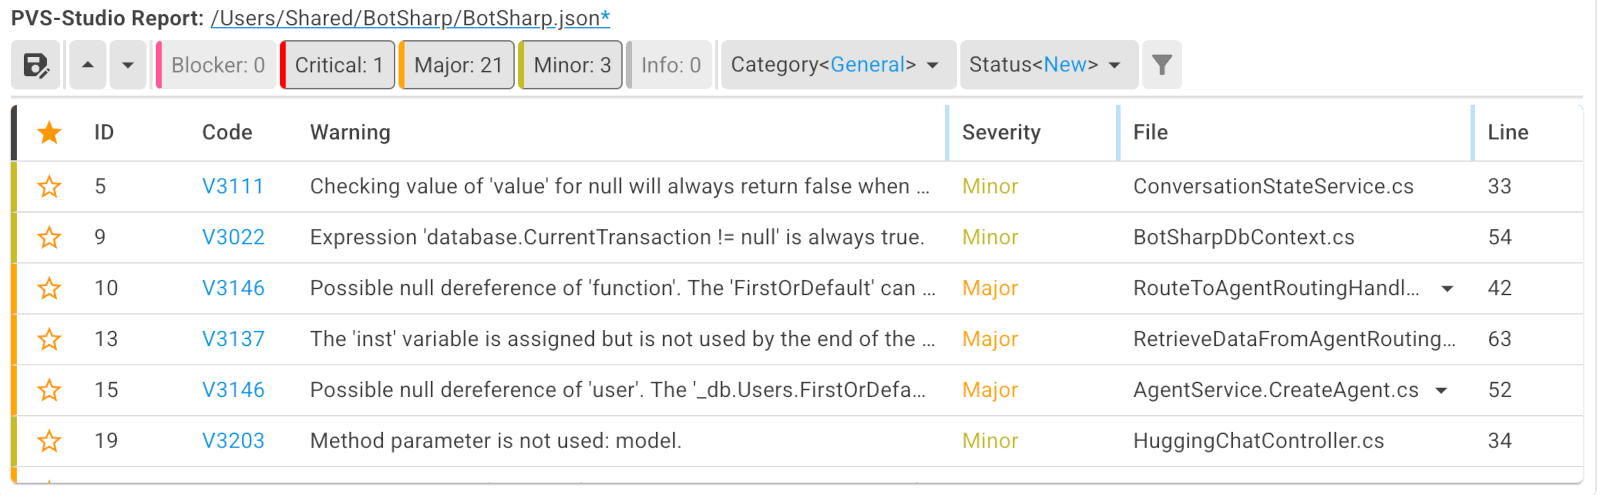Open the Category General dropdown
The height and width of the screenshot is (495, 1600).
pos(836,65)
